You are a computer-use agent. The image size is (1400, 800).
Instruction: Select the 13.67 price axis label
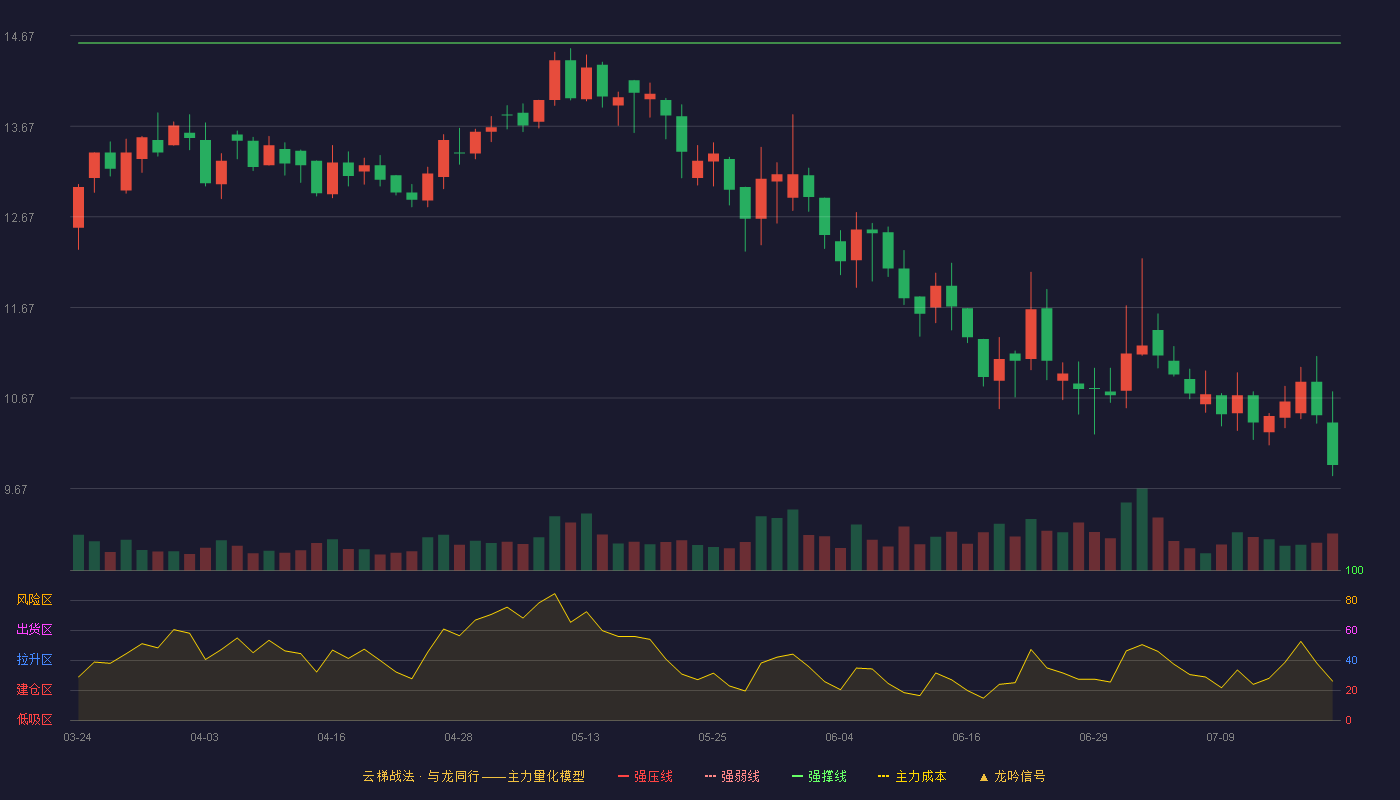pos(19,128)
